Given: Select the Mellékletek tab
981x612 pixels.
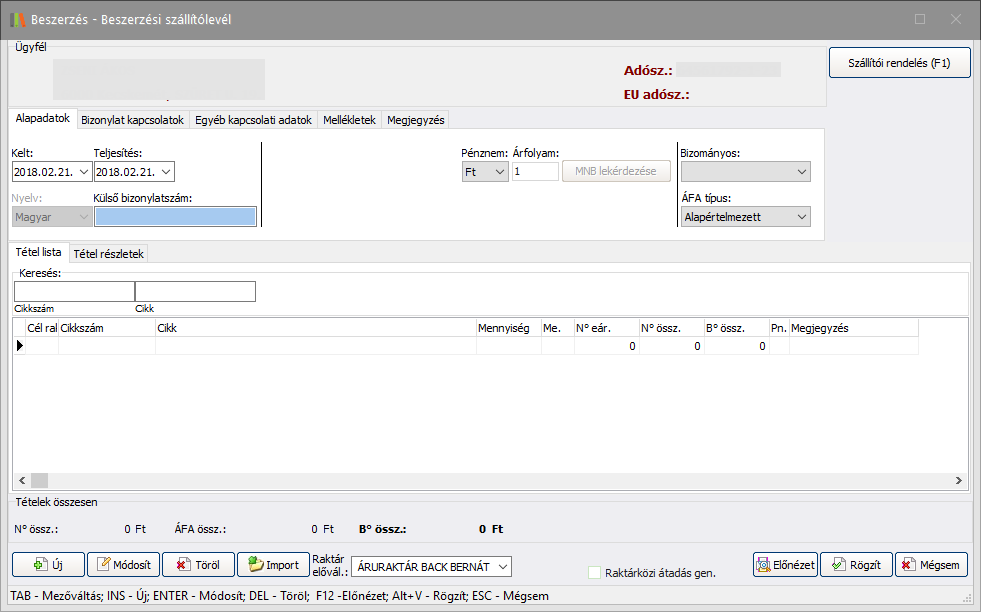Looking at the screenshot, I should pyautogui.click(x=349, y=120).
